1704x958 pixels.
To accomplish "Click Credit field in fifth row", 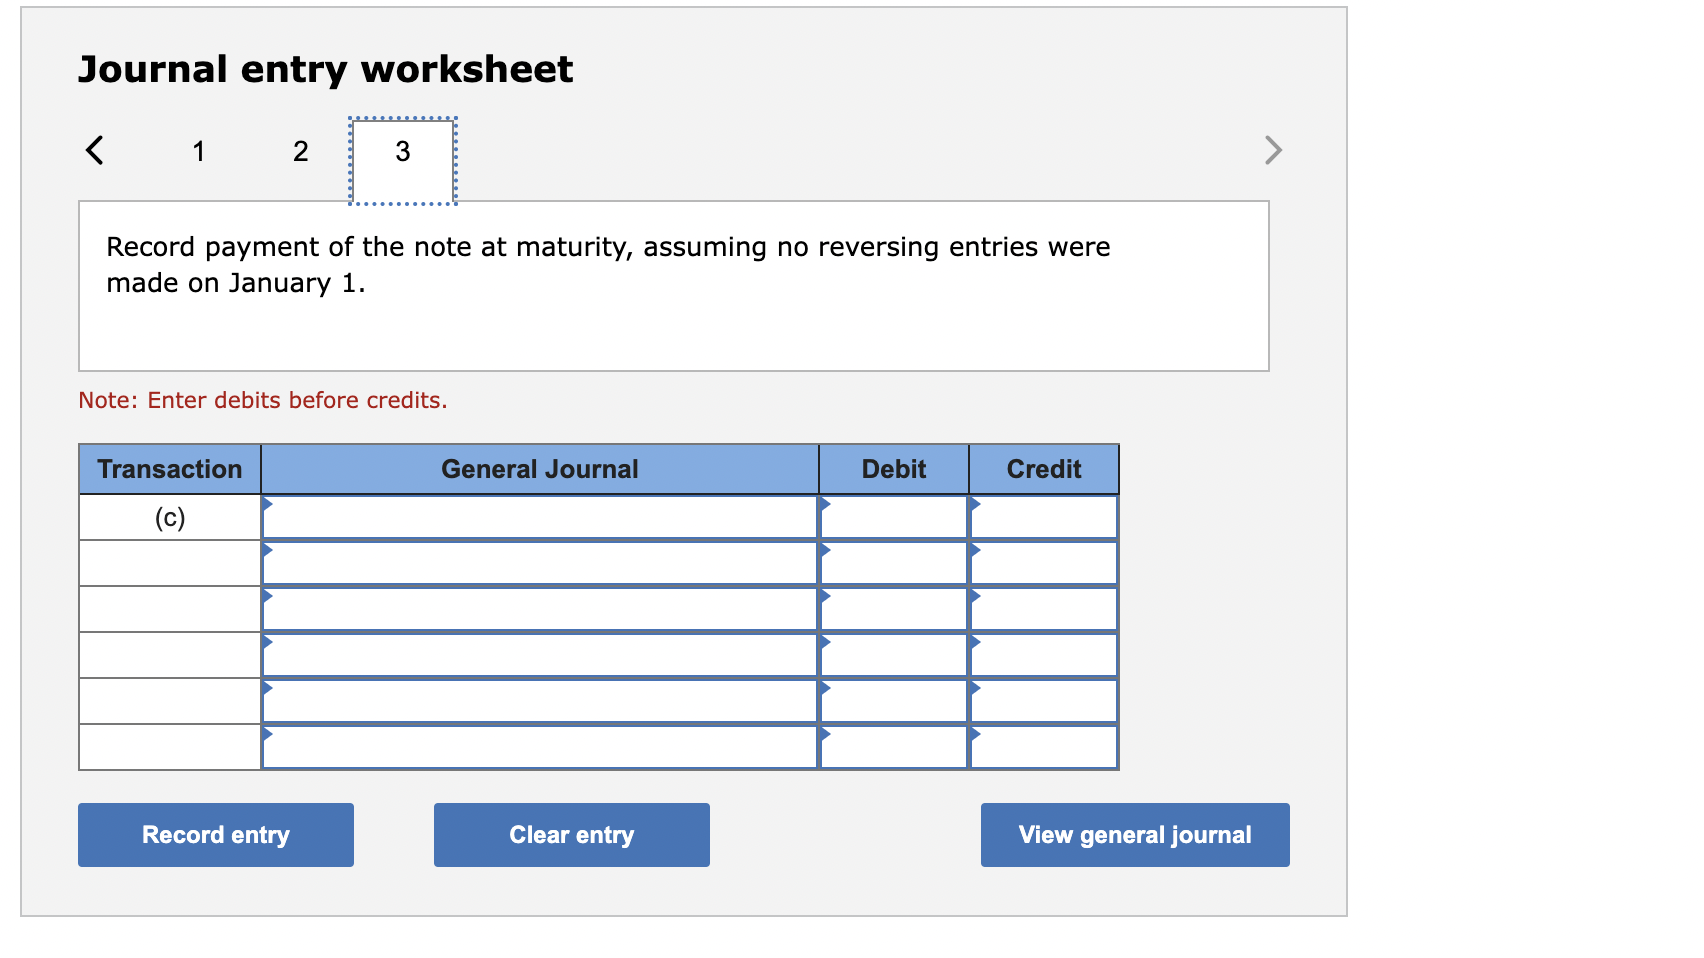I will pyautogui.click(x=1044, y=701).
